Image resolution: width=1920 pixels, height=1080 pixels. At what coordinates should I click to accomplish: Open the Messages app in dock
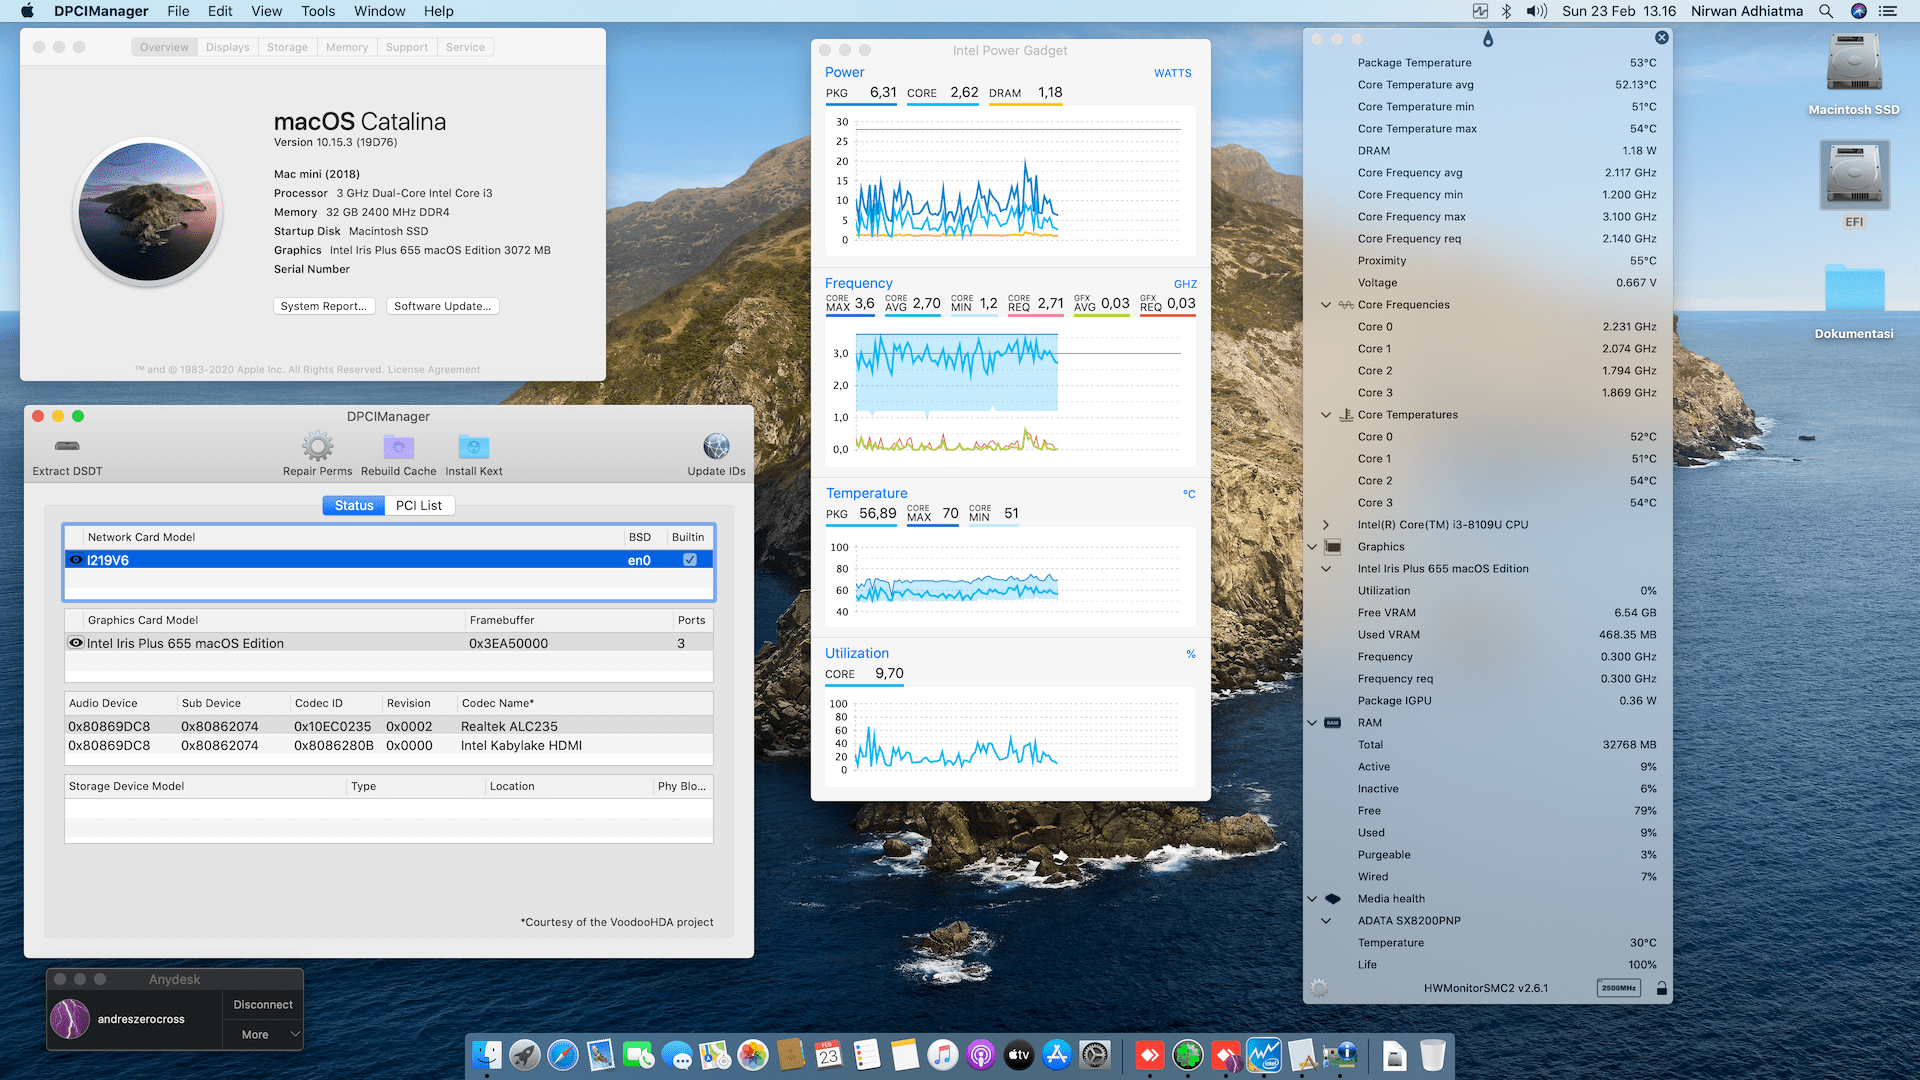tap(677, 1054)
